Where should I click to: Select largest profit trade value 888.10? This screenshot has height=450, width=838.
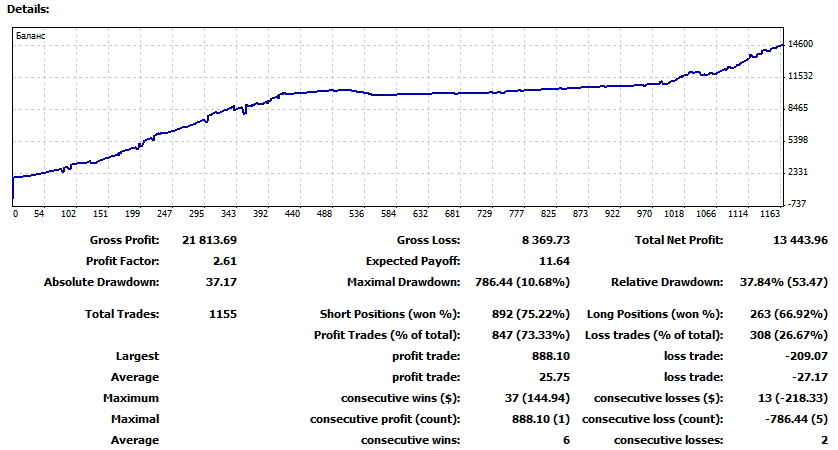[x=551, y=356]
